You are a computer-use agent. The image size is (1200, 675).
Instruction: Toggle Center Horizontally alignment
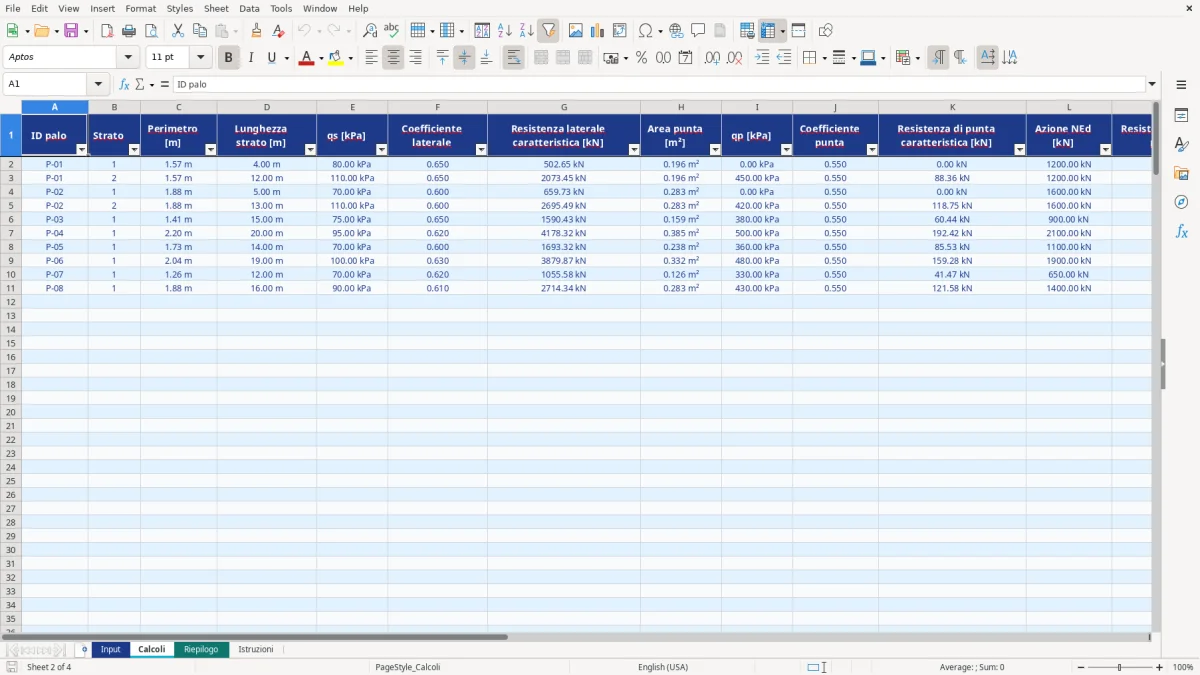coord(393,58)
